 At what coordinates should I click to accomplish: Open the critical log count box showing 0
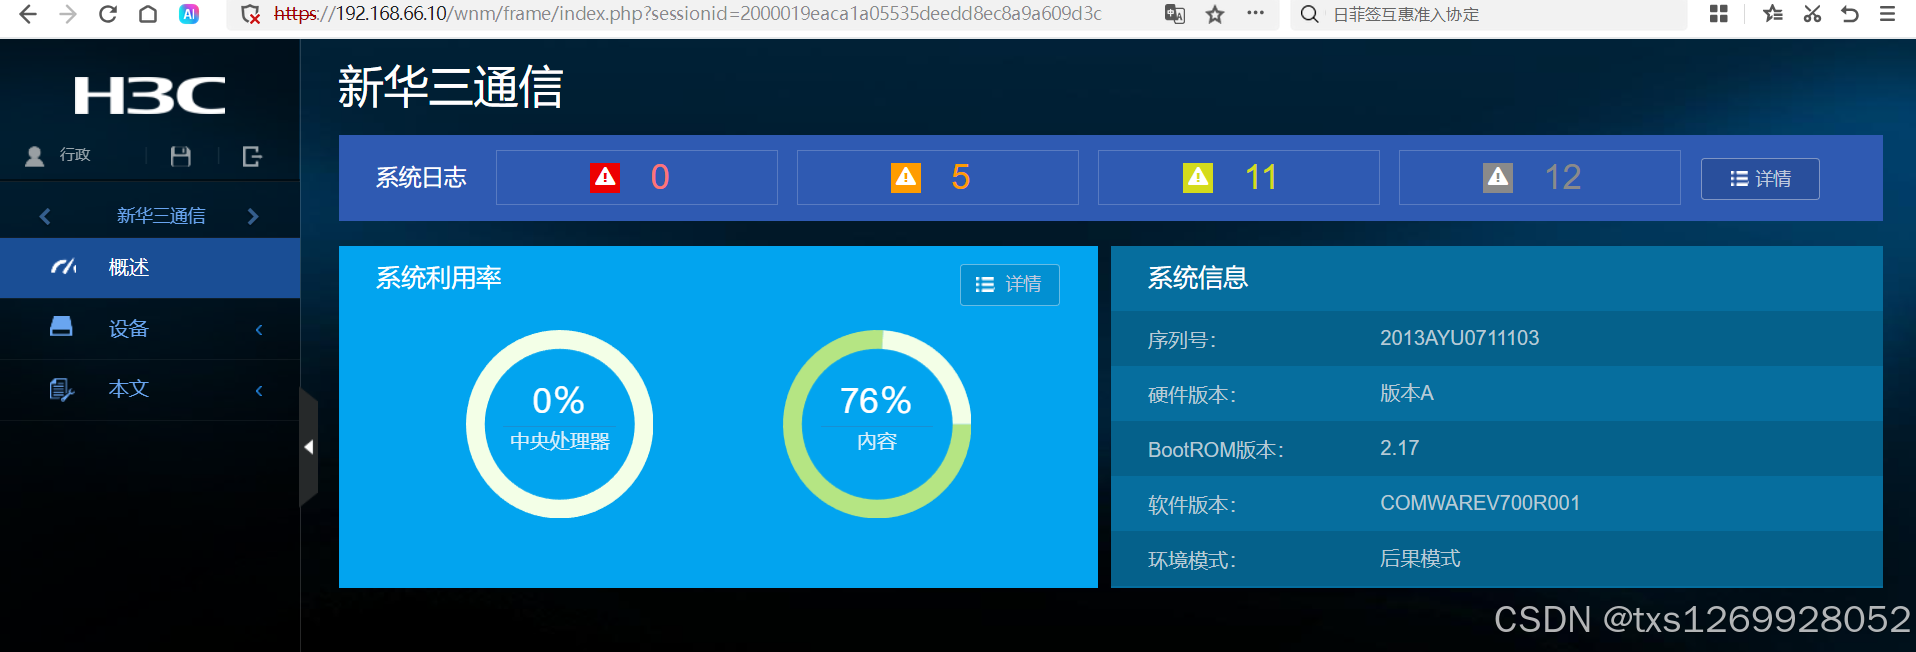point(637,178)
